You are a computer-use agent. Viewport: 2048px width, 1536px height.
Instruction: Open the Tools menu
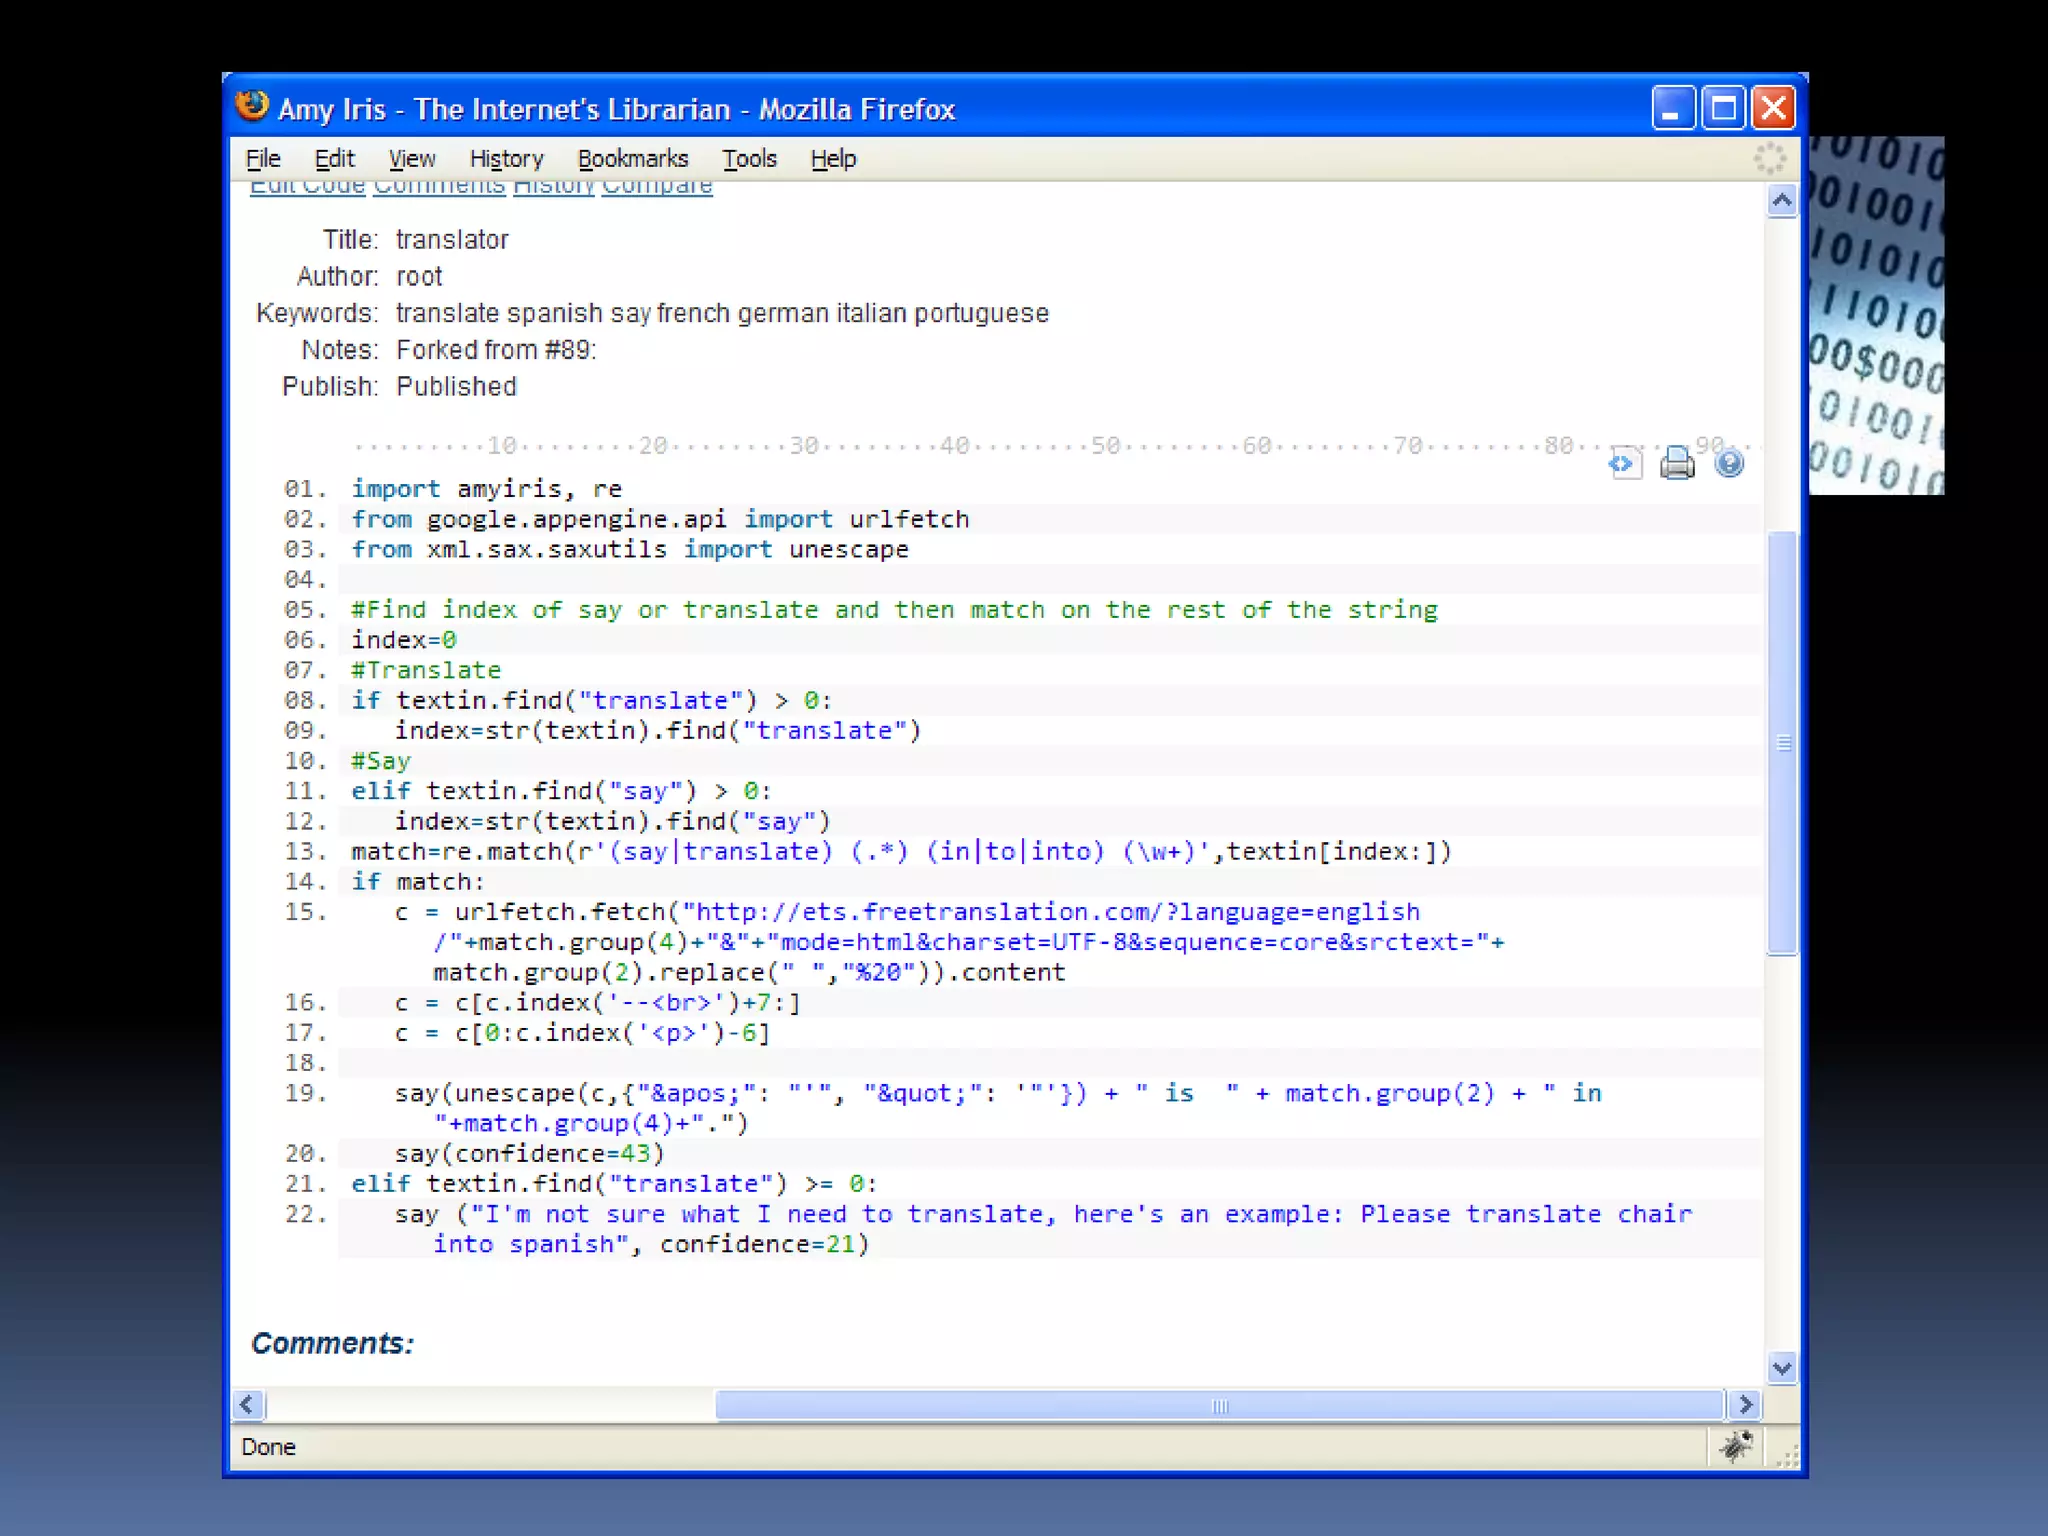coord(749,159)
